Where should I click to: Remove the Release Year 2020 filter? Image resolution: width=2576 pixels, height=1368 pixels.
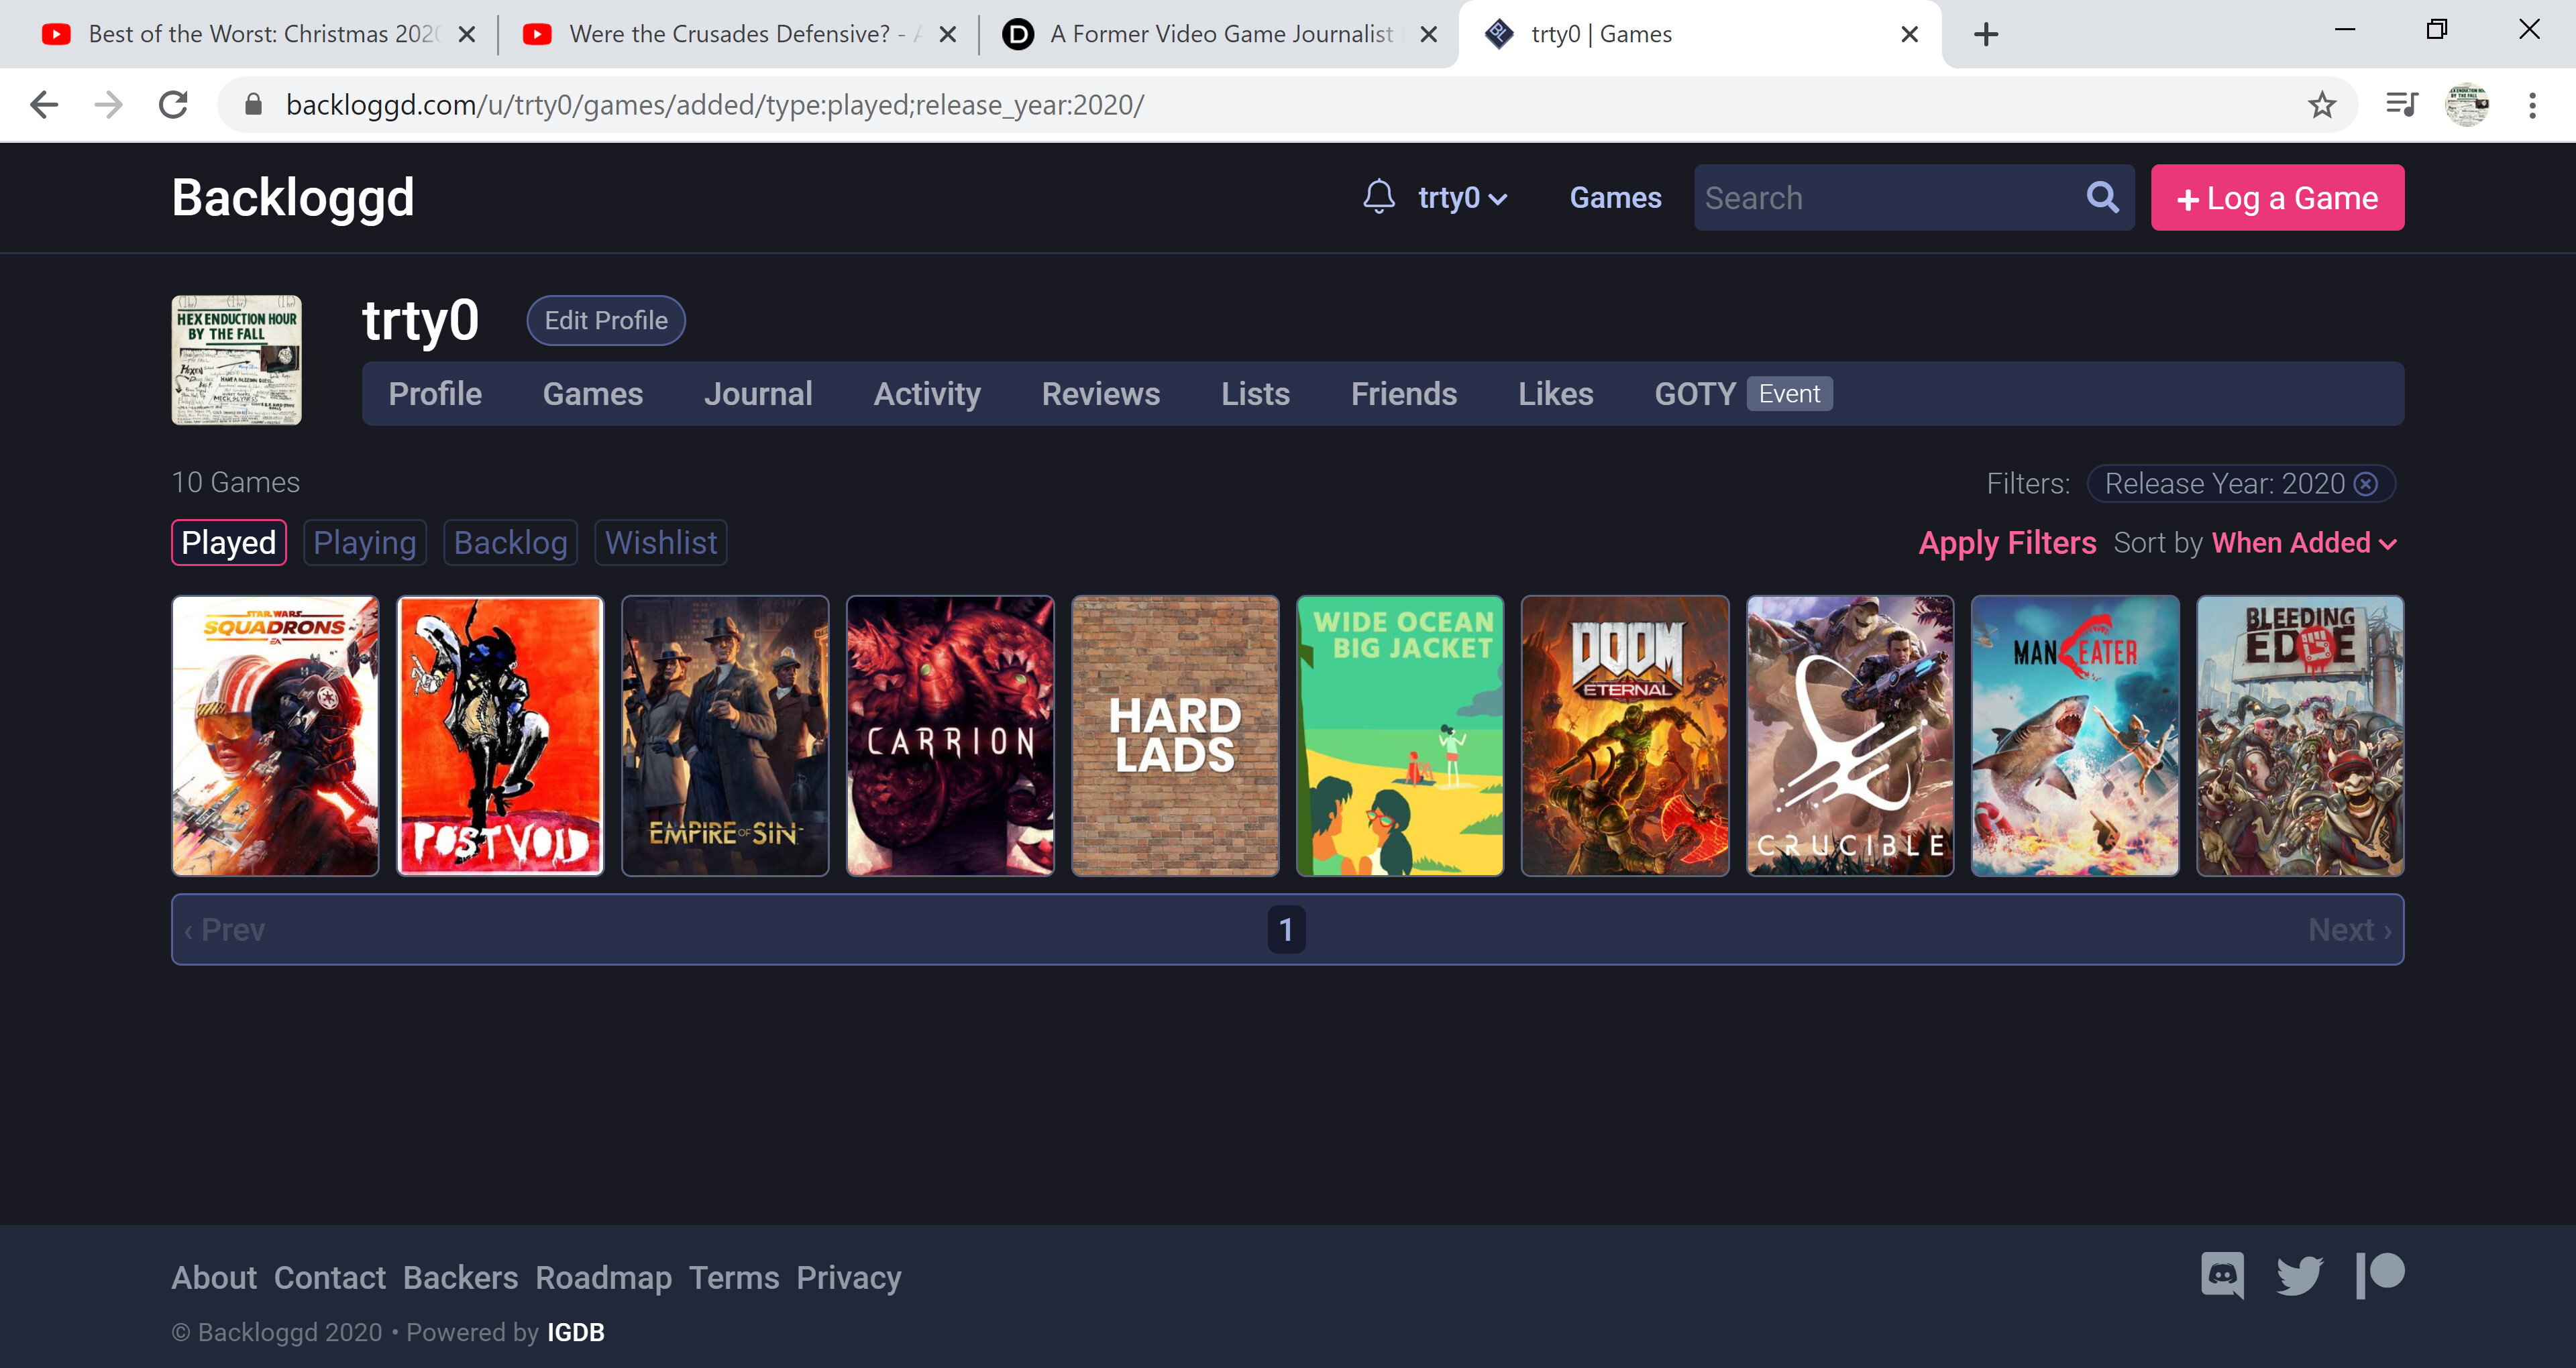tap(2365, 484)
